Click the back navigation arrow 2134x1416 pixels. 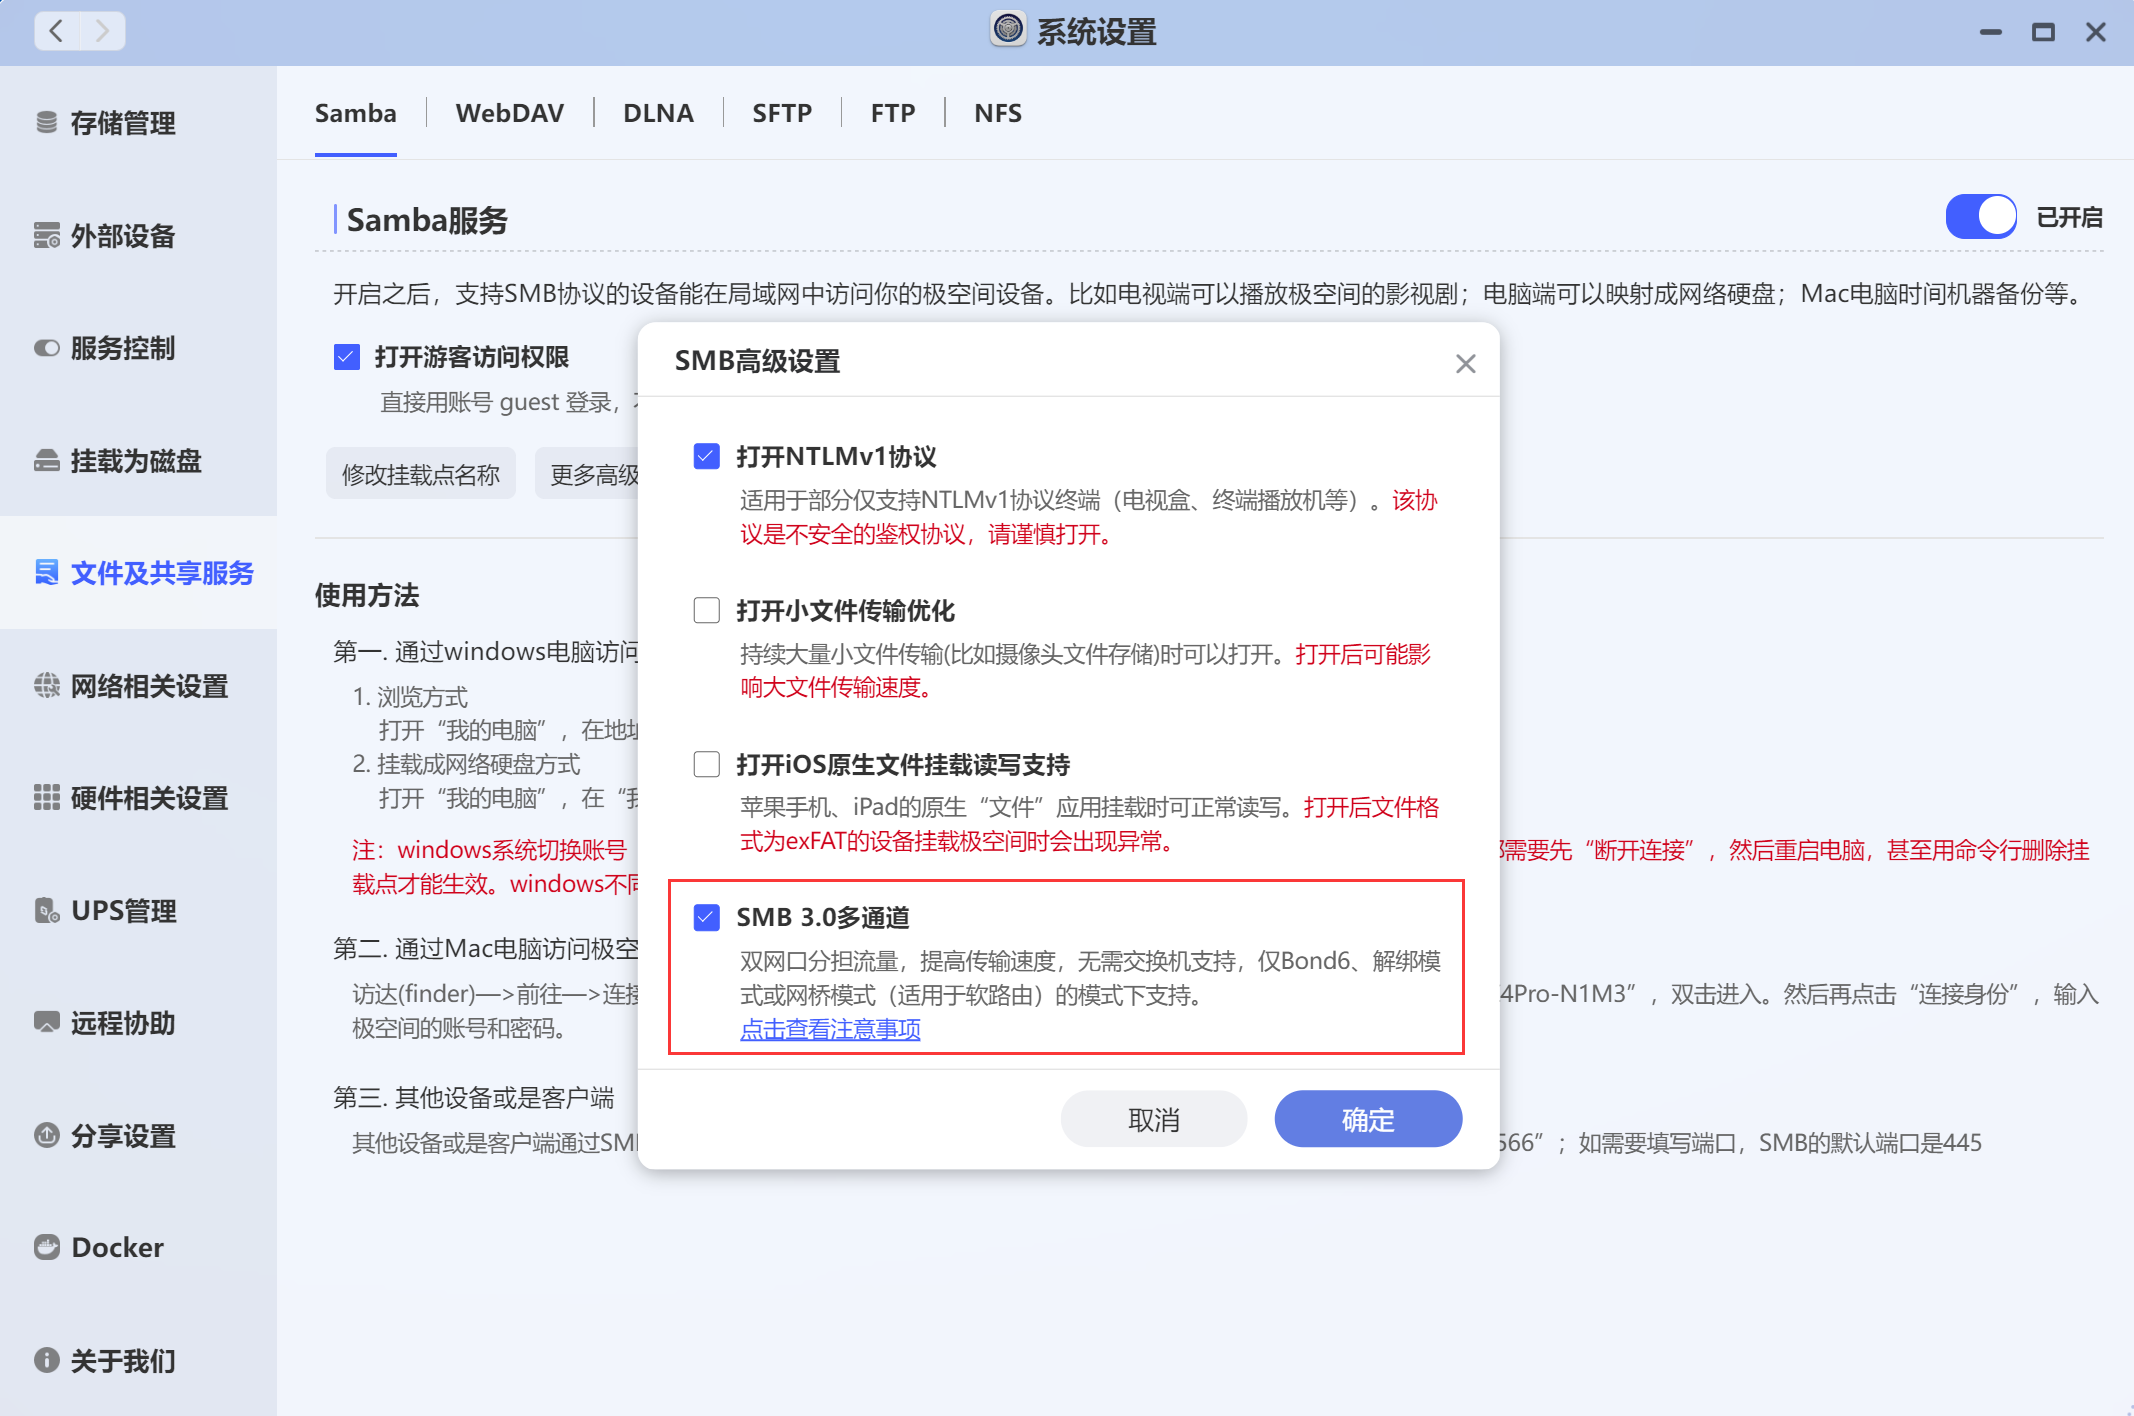pyautogui.click(x=57, y=31)
